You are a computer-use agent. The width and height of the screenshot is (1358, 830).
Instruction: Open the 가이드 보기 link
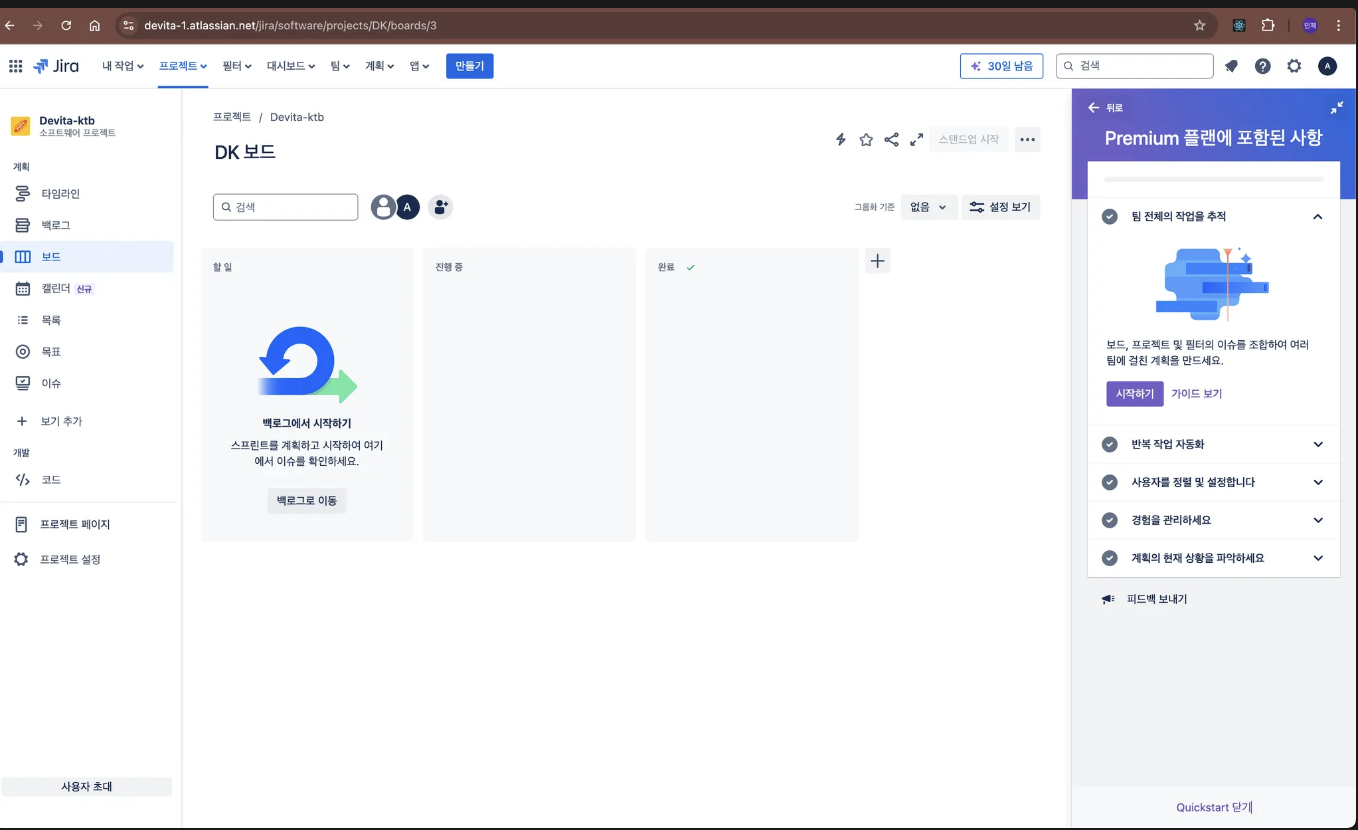(x=1196, y=394)
